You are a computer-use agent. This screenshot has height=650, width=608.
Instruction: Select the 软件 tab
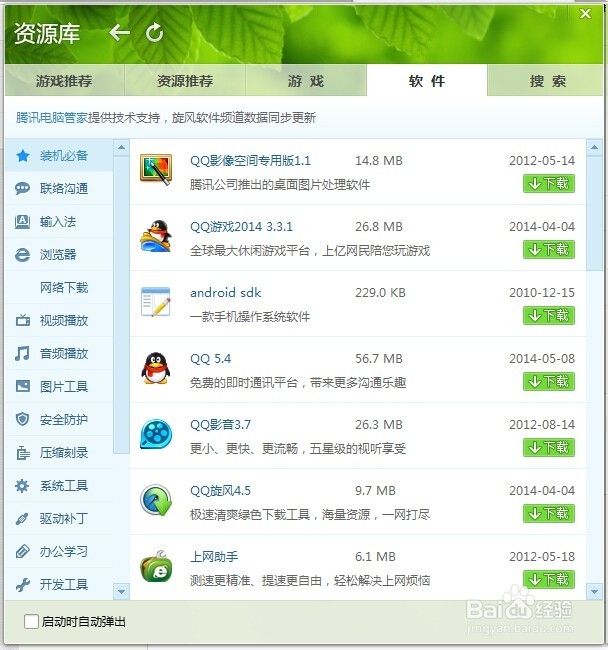427,80
